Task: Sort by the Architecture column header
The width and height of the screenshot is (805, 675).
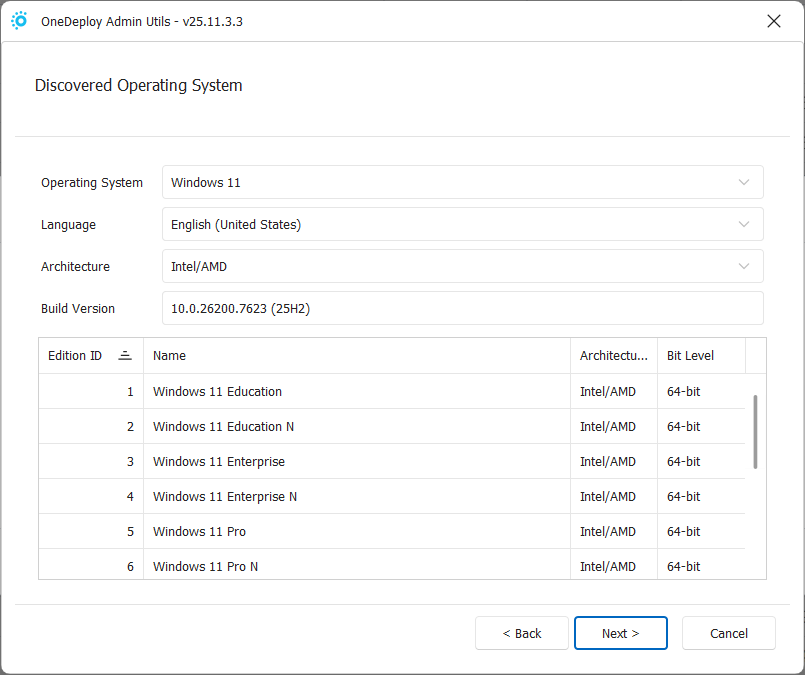Action: tap(613, 356)
